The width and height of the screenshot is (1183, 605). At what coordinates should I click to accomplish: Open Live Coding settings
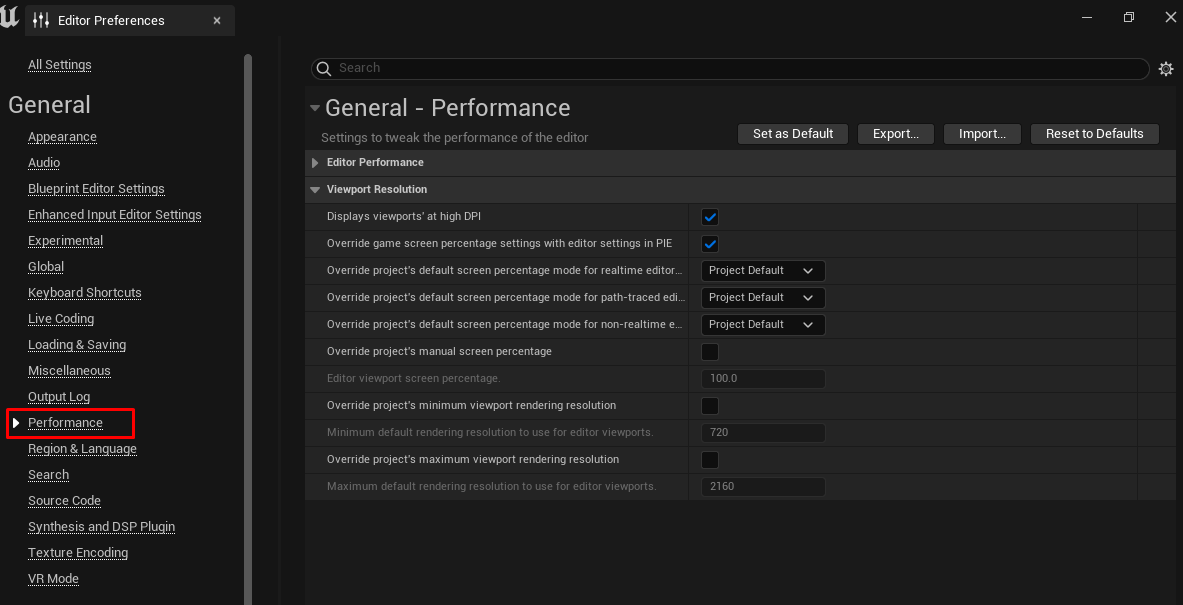pyautogui.click(x=61, y=319)
